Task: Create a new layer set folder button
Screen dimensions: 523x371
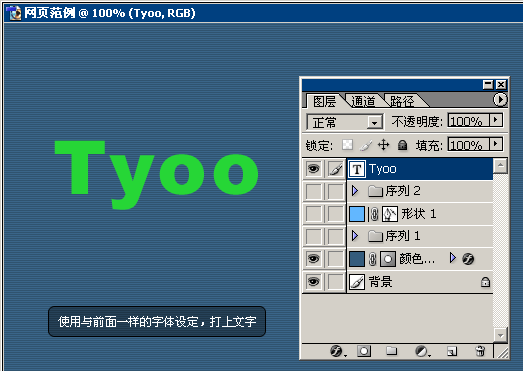Action: tap(392, 351)
